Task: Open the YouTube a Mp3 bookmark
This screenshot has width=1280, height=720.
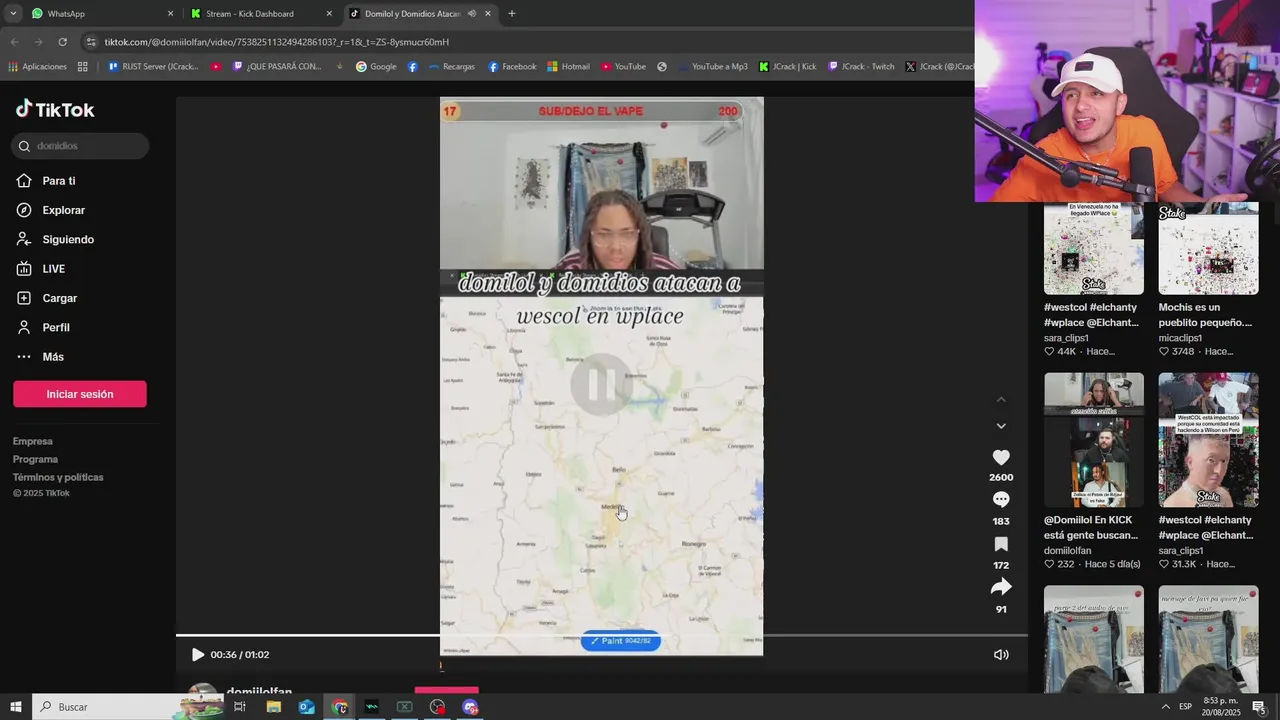Action: click(x=712, y=67)
